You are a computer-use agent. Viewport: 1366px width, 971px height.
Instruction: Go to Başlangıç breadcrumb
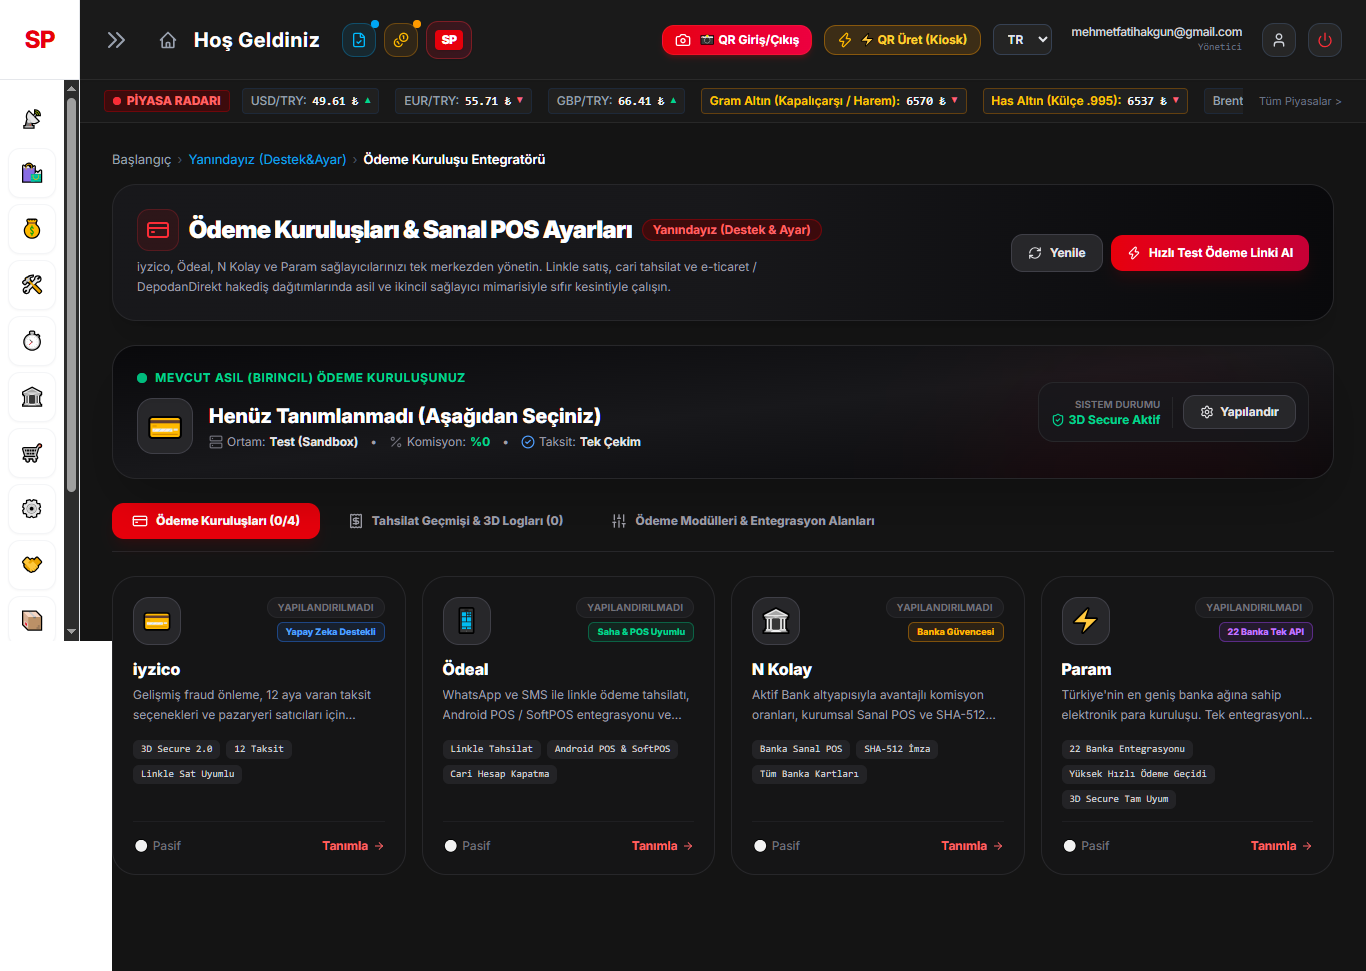click(141, 160)
